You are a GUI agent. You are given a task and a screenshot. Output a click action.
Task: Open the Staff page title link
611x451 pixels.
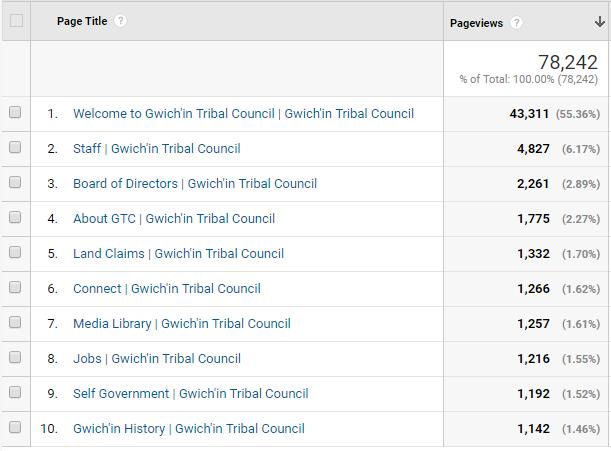[156, 149]
